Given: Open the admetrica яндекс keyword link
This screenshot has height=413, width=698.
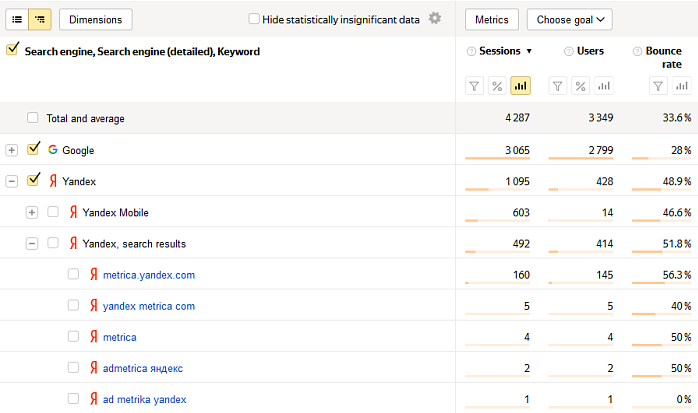Looking at the screenshot, I should click(143, 368).
